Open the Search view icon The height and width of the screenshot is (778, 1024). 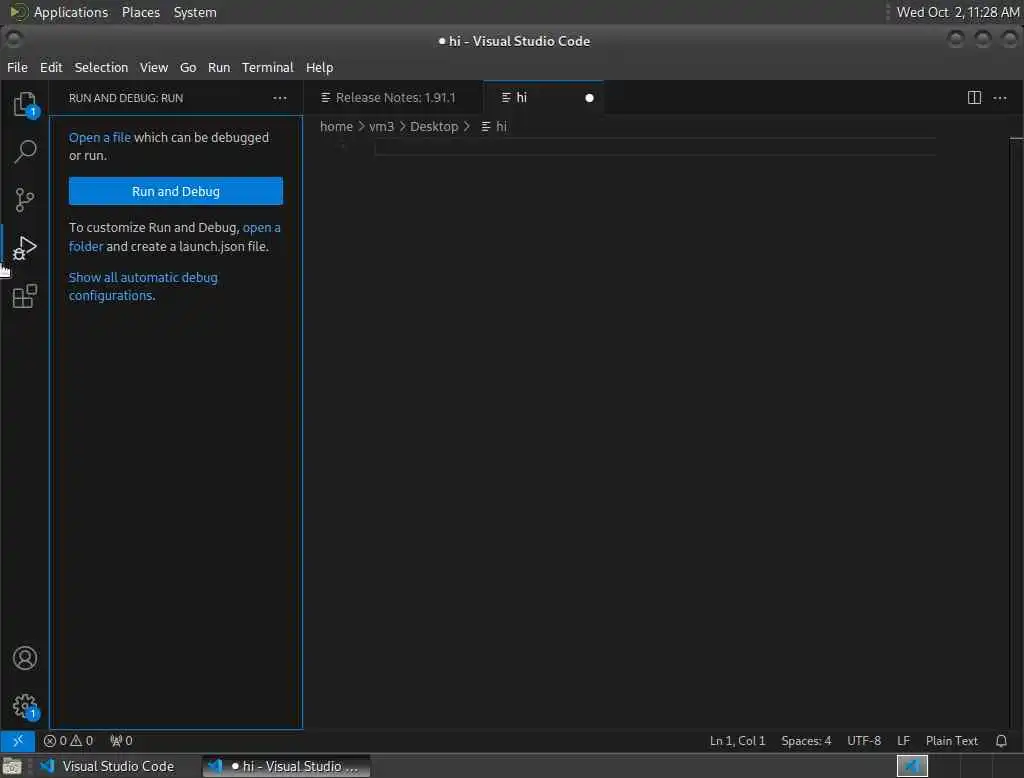tap(25, 152)
